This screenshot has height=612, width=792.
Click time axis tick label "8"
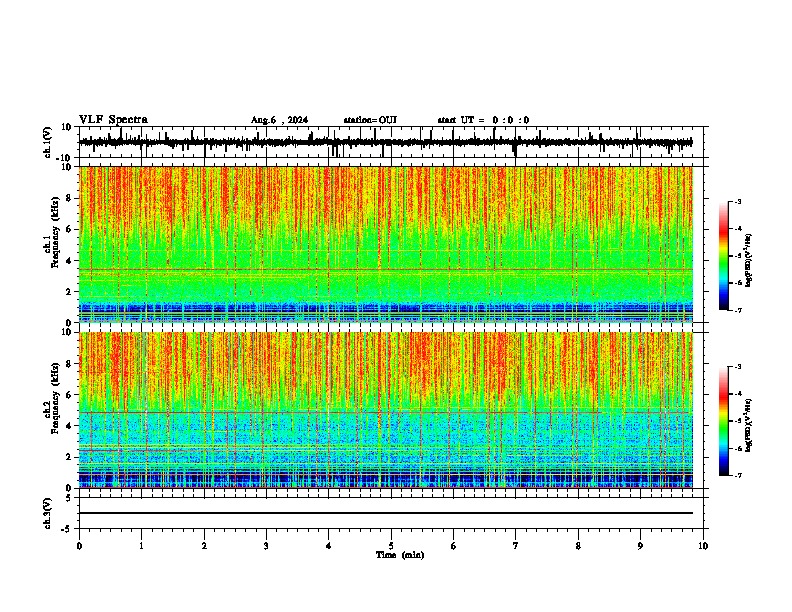pyautogui.click(x=578, y=546)
